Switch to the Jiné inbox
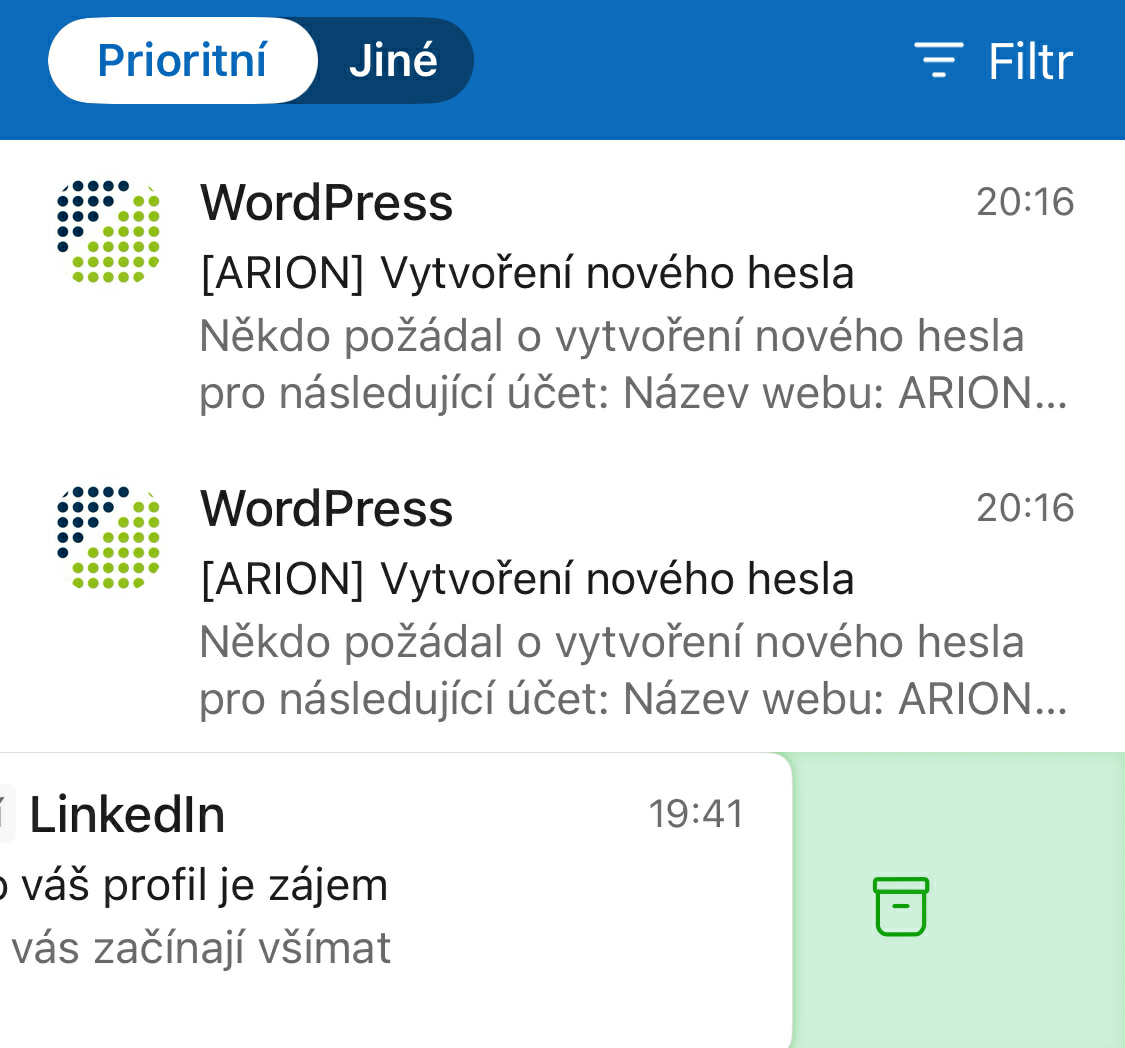1125x1048 pixels. tap(393, 61)
